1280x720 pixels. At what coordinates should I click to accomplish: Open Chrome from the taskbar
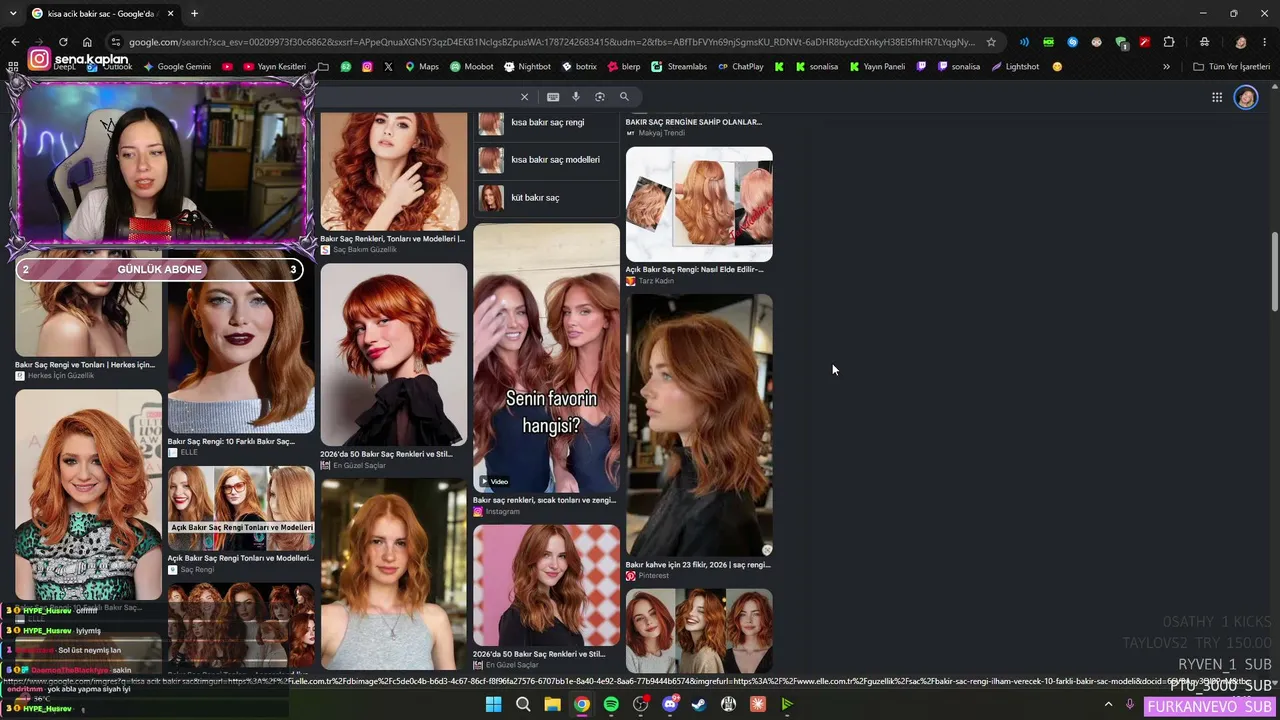click(x=582, y=704)
